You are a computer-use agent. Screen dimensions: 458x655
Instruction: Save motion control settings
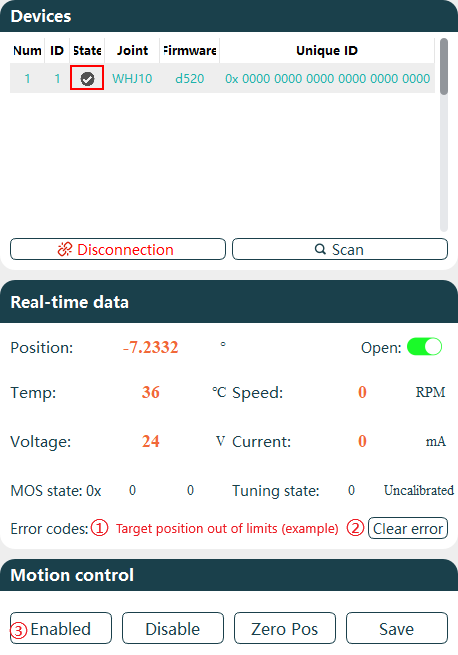[x=397, y=628]
